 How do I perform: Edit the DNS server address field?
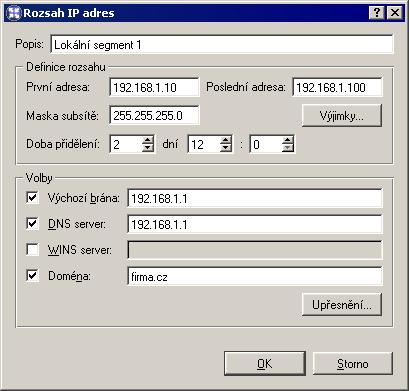tap(255, 224)
